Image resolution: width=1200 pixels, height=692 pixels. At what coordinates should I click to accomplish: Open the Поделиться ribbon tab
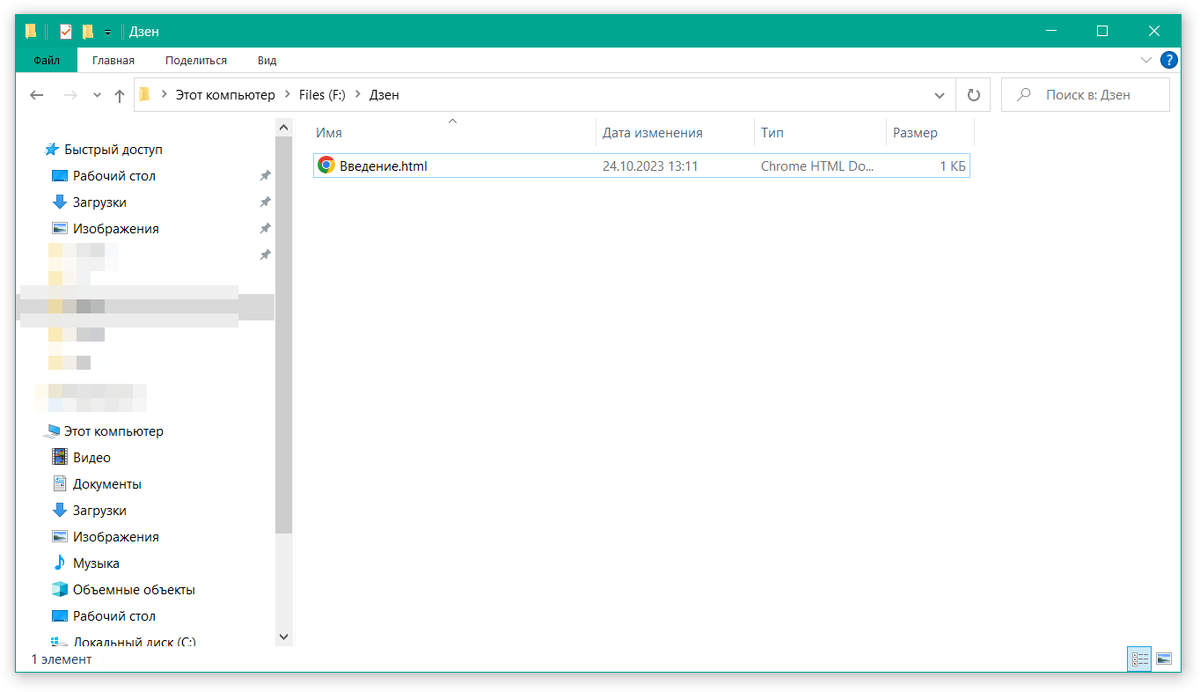[196, 60]
